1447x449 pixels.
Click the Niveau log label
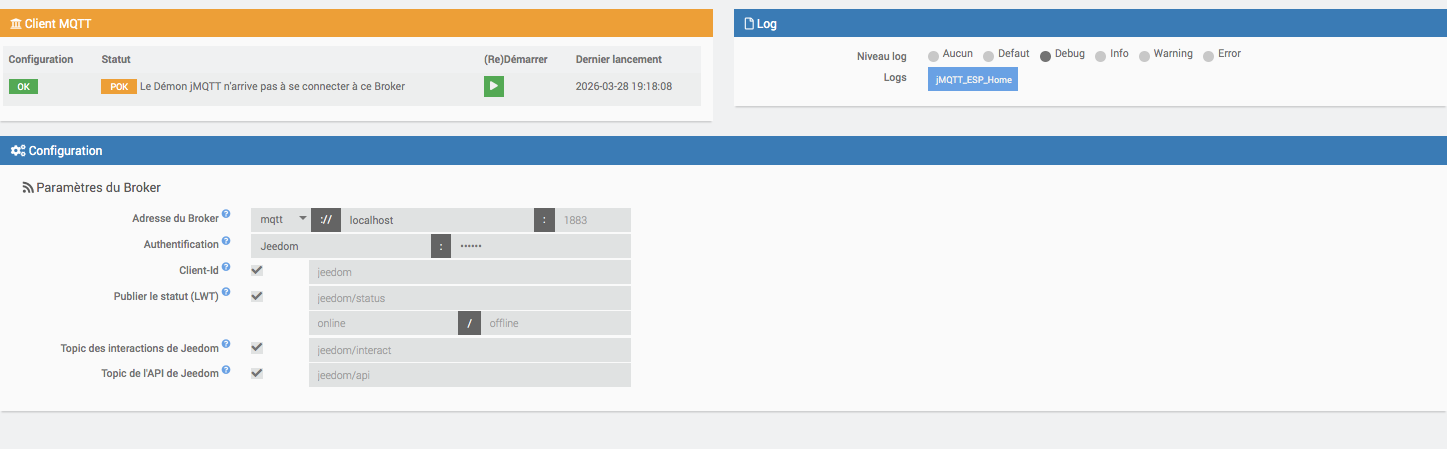click(x=882, y=56)
